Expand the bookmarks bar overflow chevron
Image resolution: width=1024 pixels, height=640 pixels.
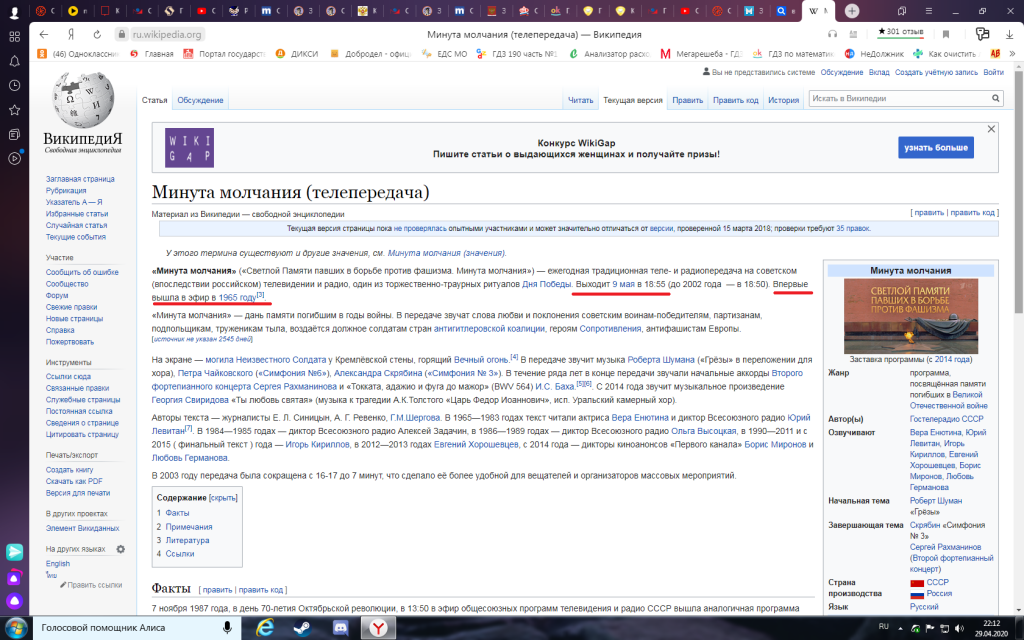tap(1012, 54)
